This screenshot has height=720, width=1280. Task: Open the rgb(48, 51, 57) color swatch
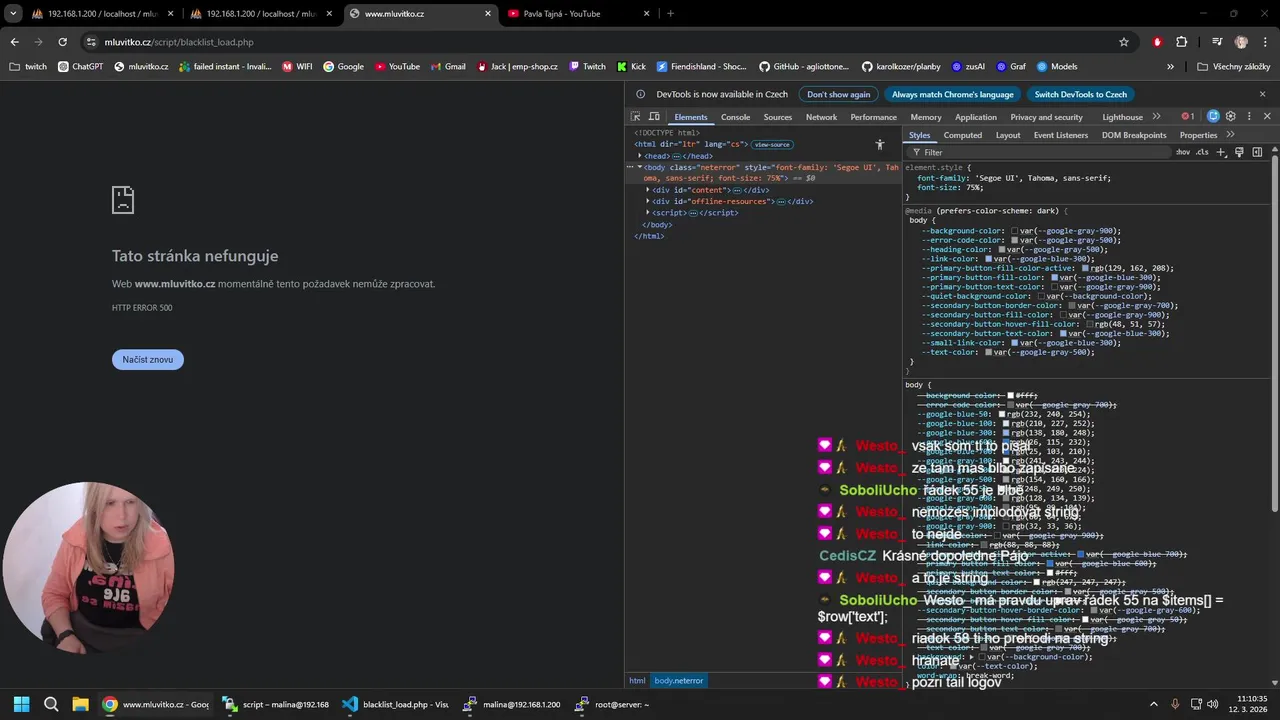coord(1089,324)
